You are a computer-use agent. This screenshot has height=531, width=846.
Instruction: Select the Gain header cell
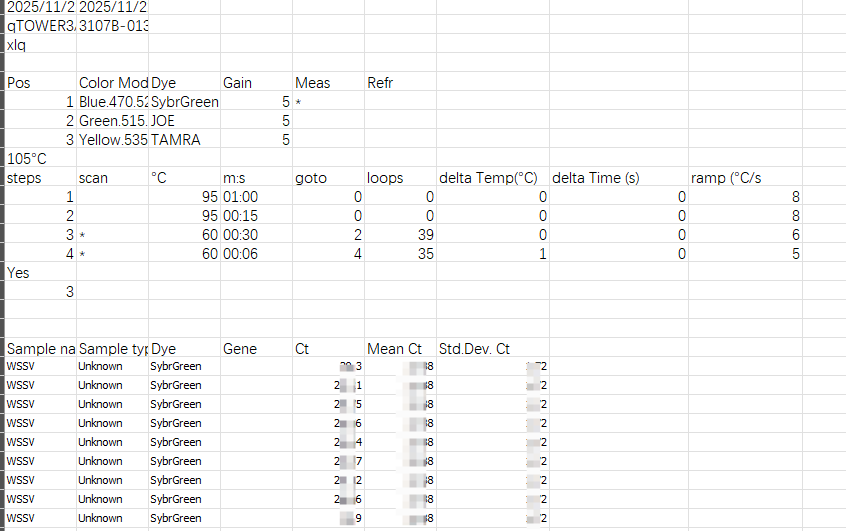click(255, 82)
